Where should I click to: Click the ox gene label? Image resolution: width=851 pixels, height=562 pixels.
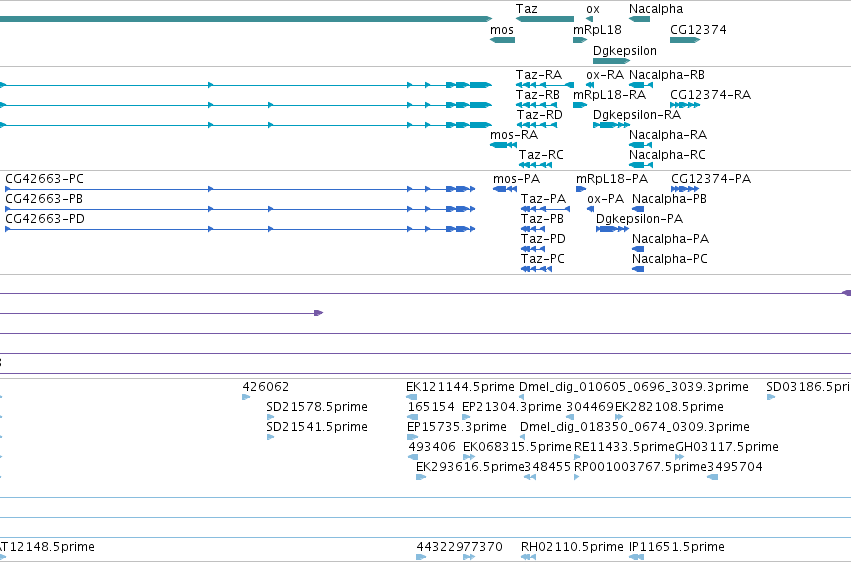(593, 9)
